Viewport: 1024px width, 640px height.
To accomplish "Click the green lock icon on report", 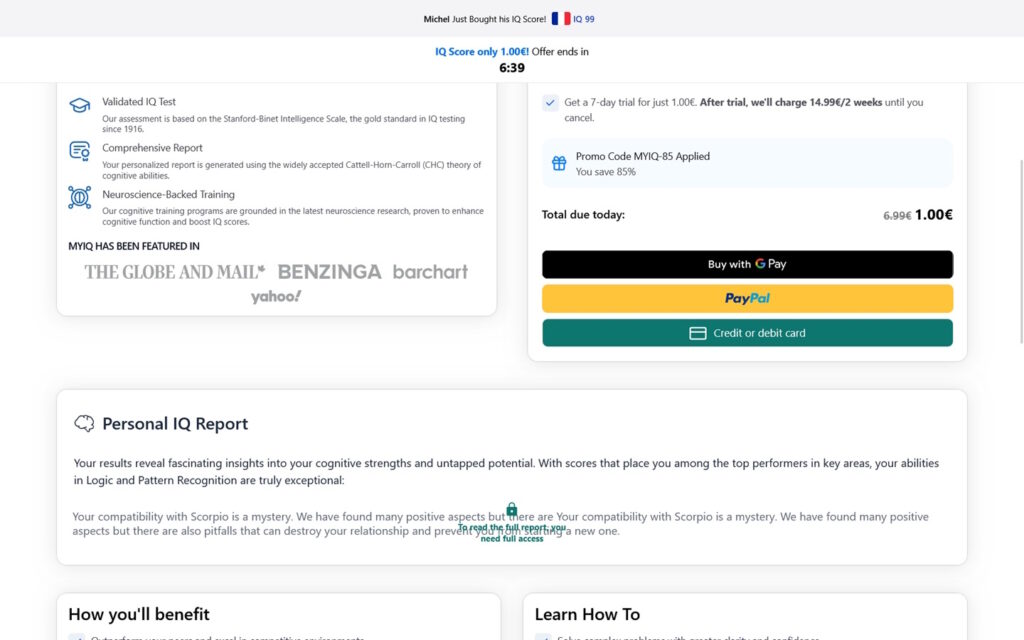I will point(511,509).
